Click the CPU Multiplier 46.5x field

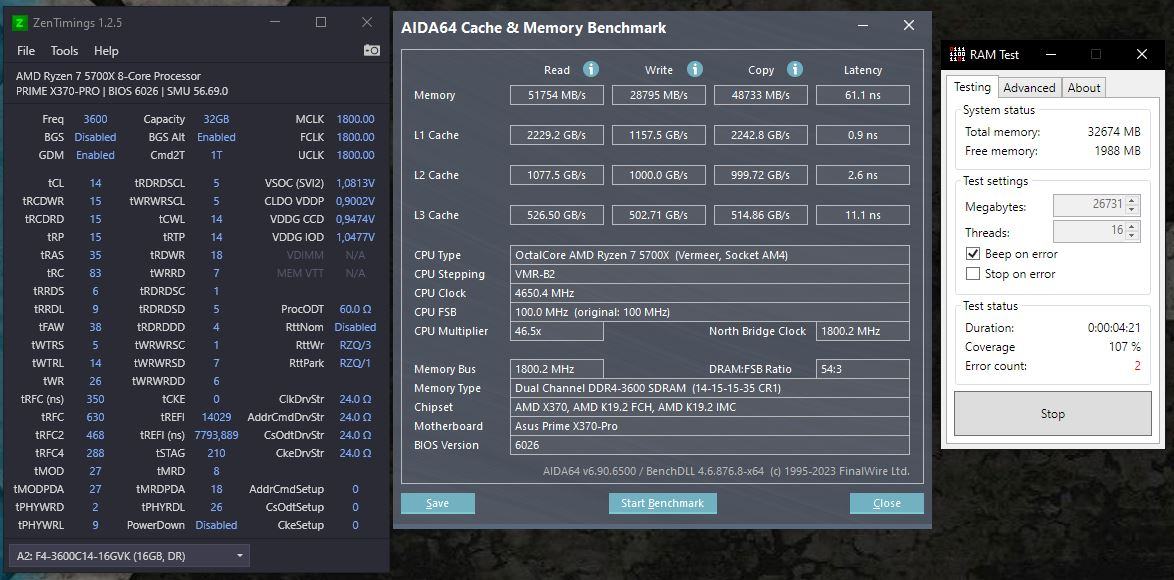[556, 331]
